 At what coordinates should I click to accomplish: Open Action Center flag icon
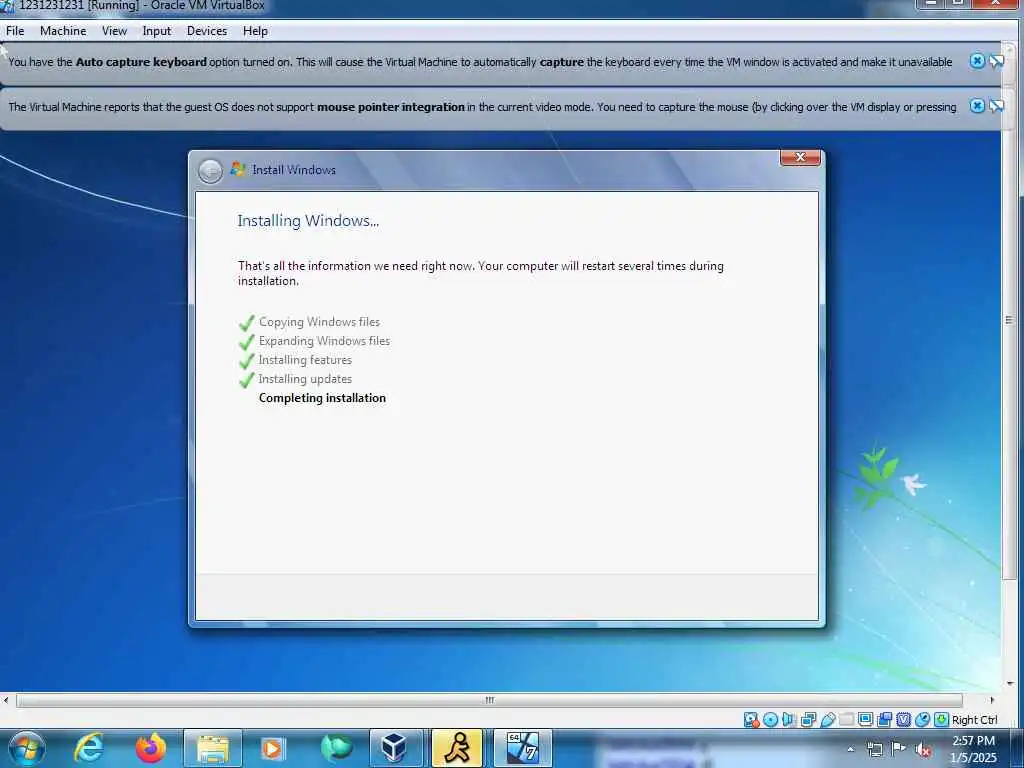click(898, 749)
